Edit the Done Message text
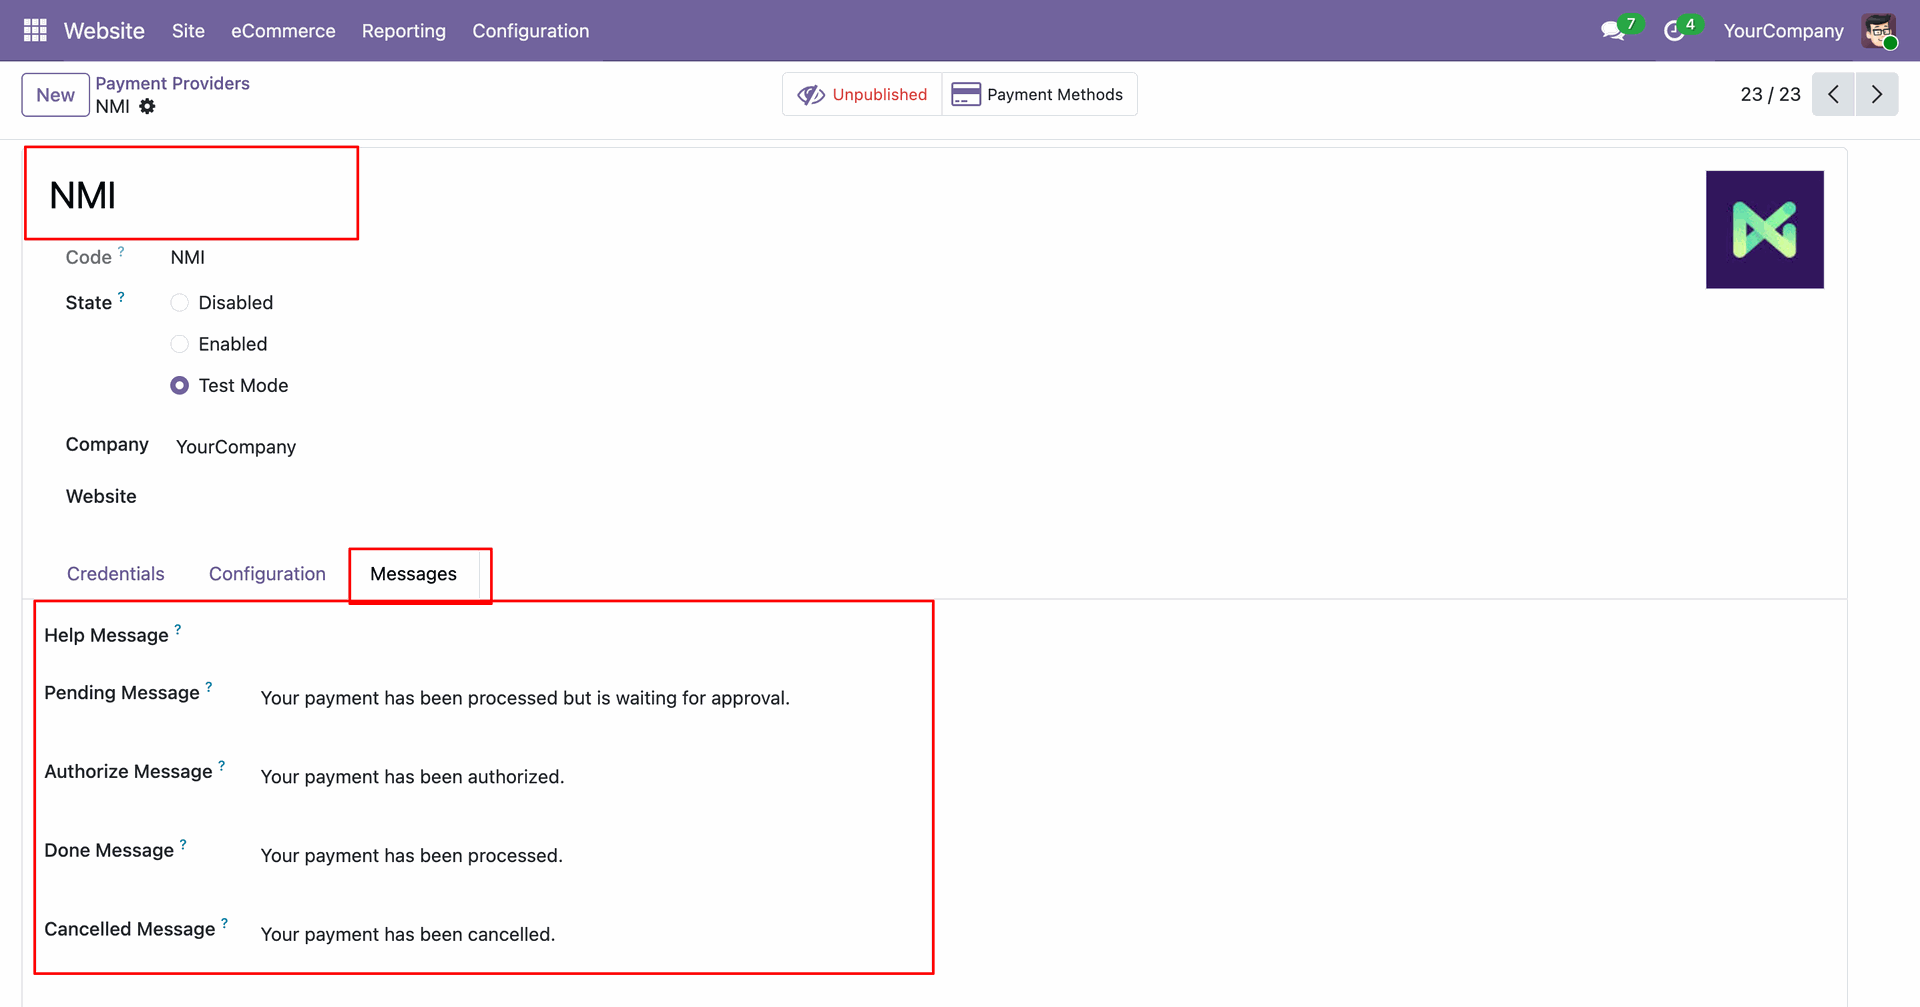1920x1007 pixels. [411, 856]
